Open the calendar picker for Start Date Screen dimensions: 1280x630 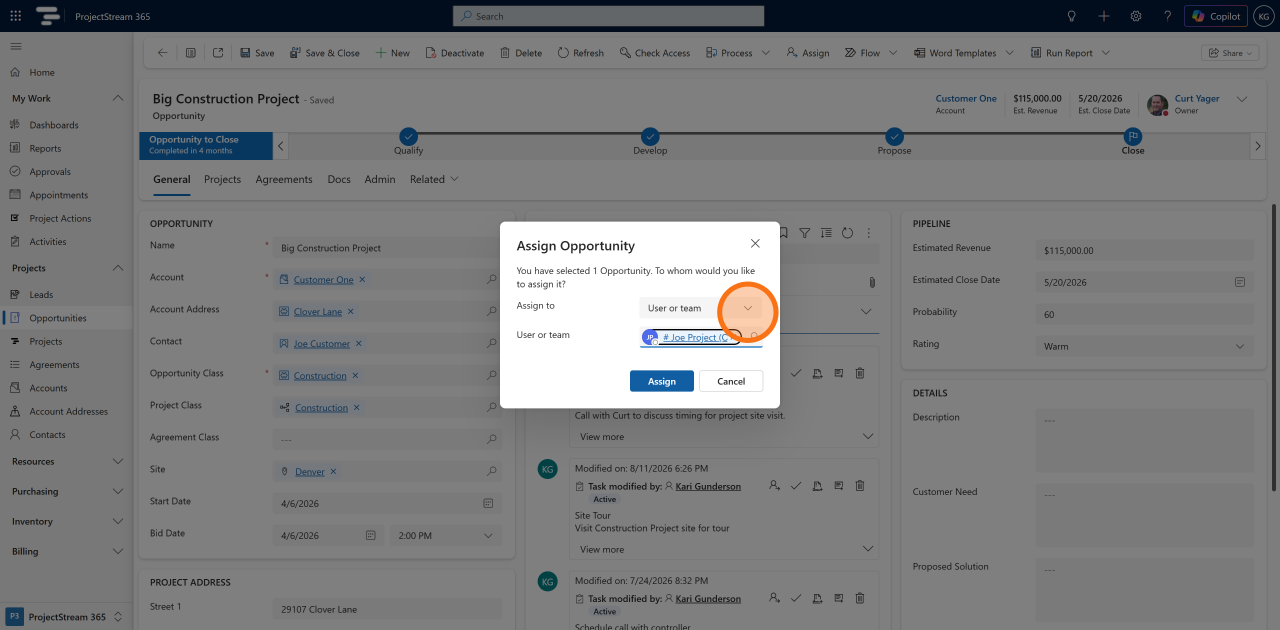[489, 504]
